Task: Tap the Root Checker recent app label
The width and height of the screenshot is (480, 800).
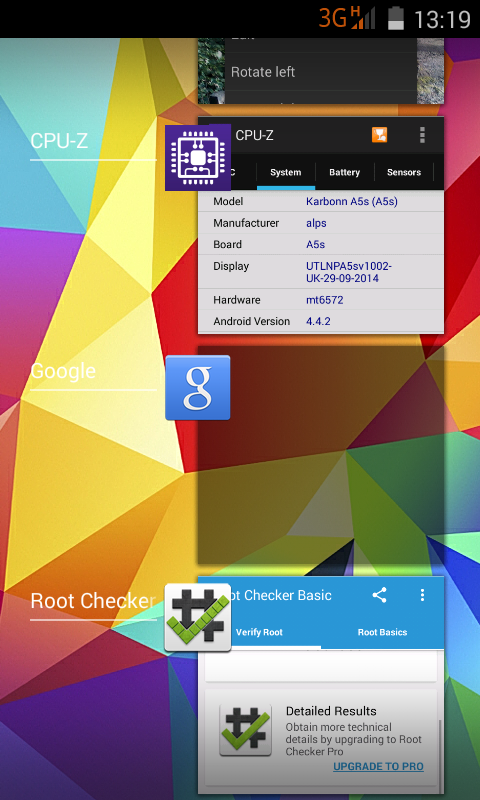Action: click(93, 601)
